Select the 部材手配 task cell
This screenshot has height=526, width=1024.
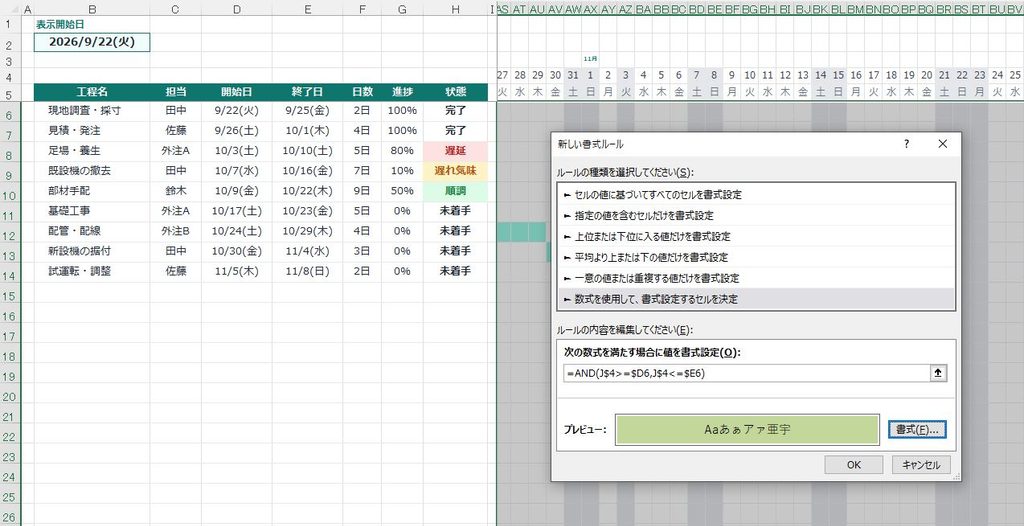pos(92,191)
